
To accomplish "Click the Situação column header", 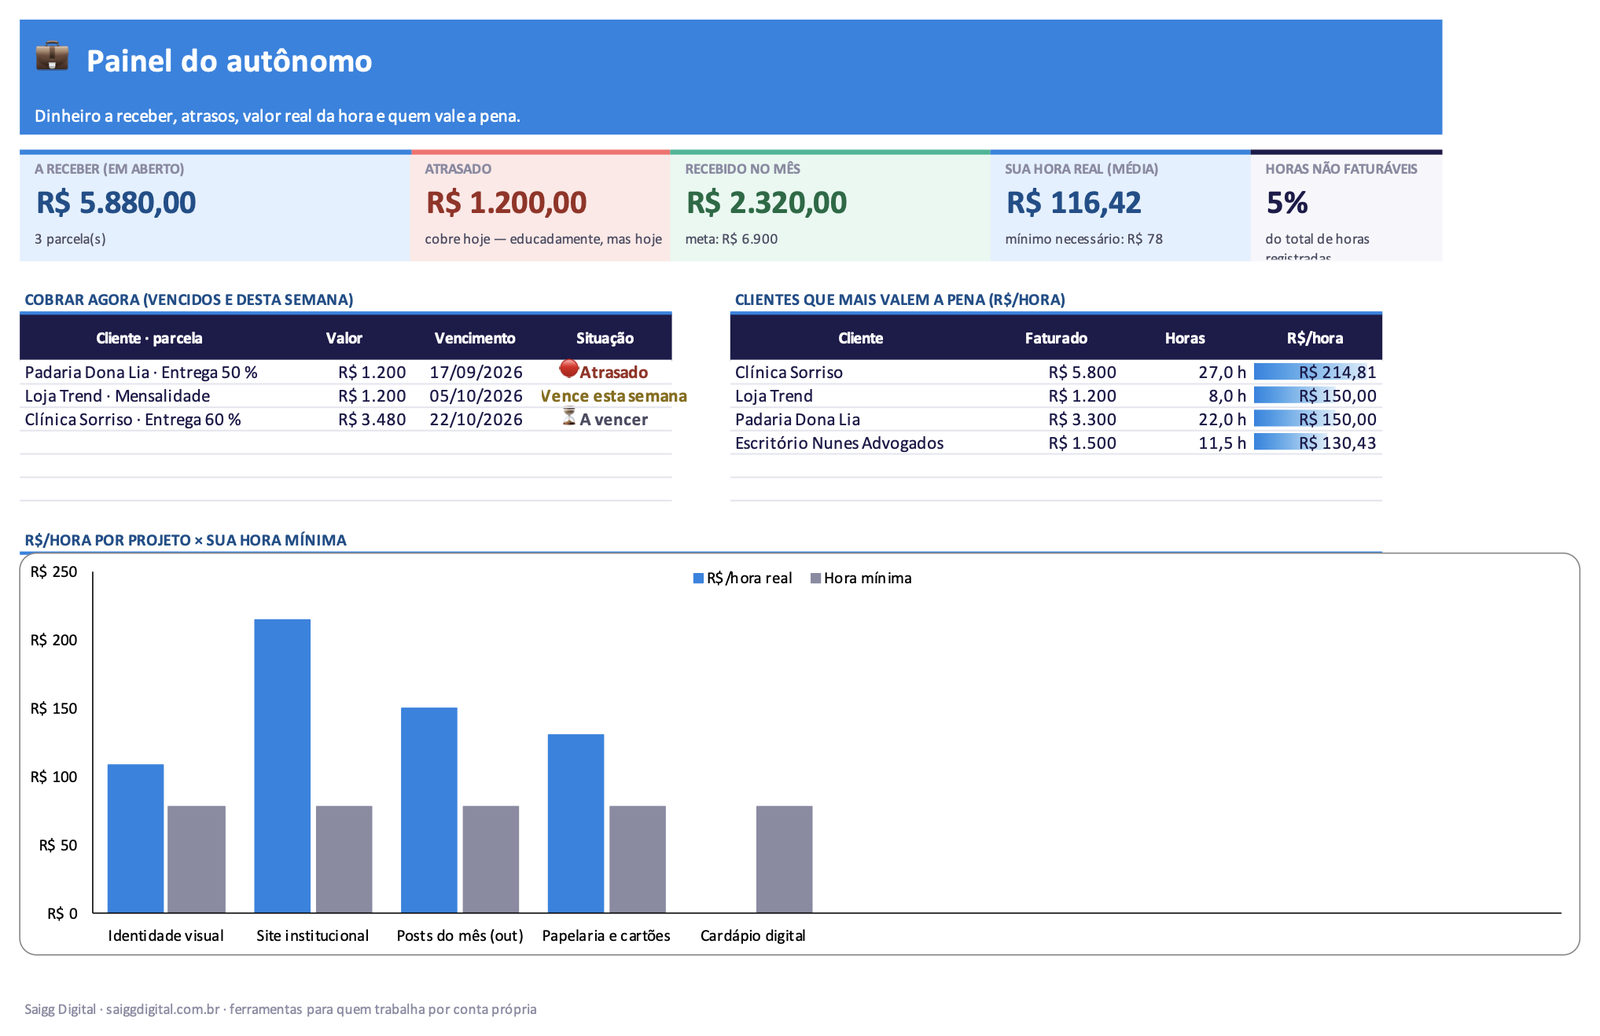I will 605,338.
